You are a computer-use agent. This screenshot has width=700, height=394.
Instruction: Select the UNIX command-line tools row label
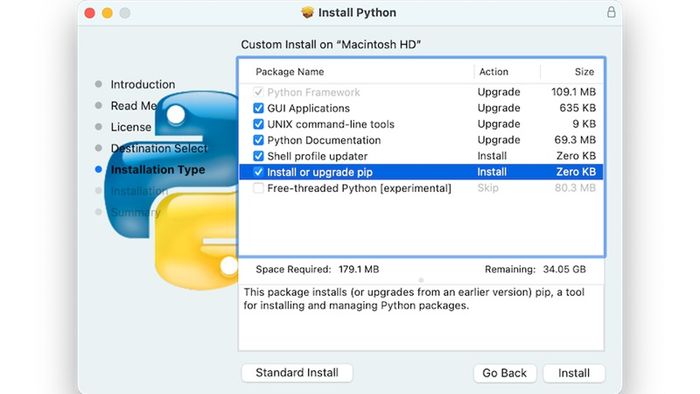[x=331, y=124]
